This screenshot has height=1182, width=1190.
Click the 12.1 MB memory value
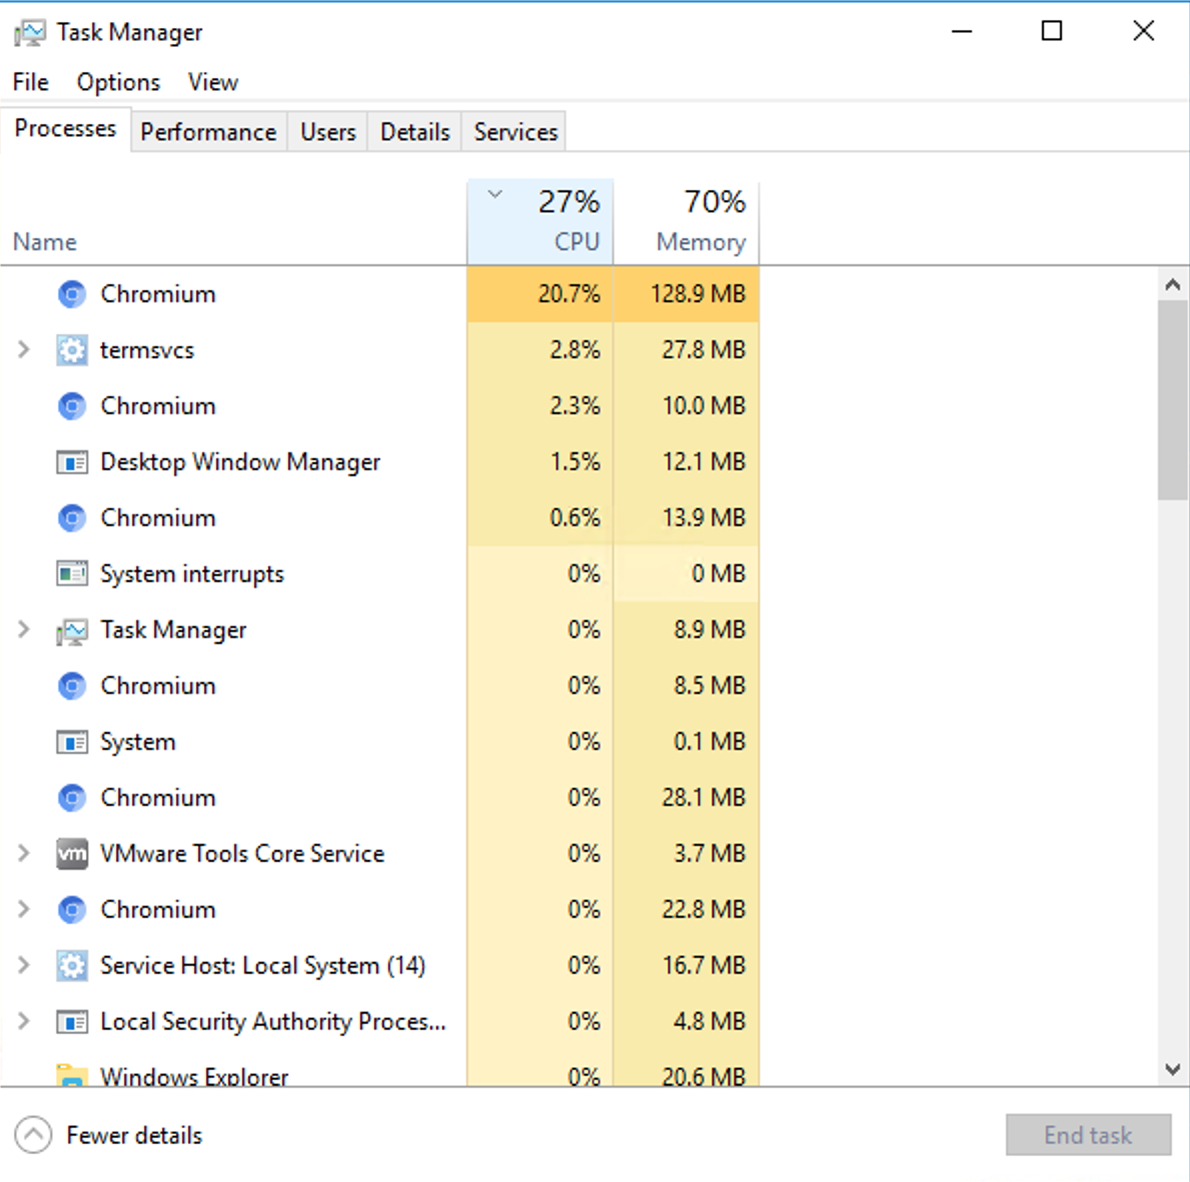coord(704,462)
